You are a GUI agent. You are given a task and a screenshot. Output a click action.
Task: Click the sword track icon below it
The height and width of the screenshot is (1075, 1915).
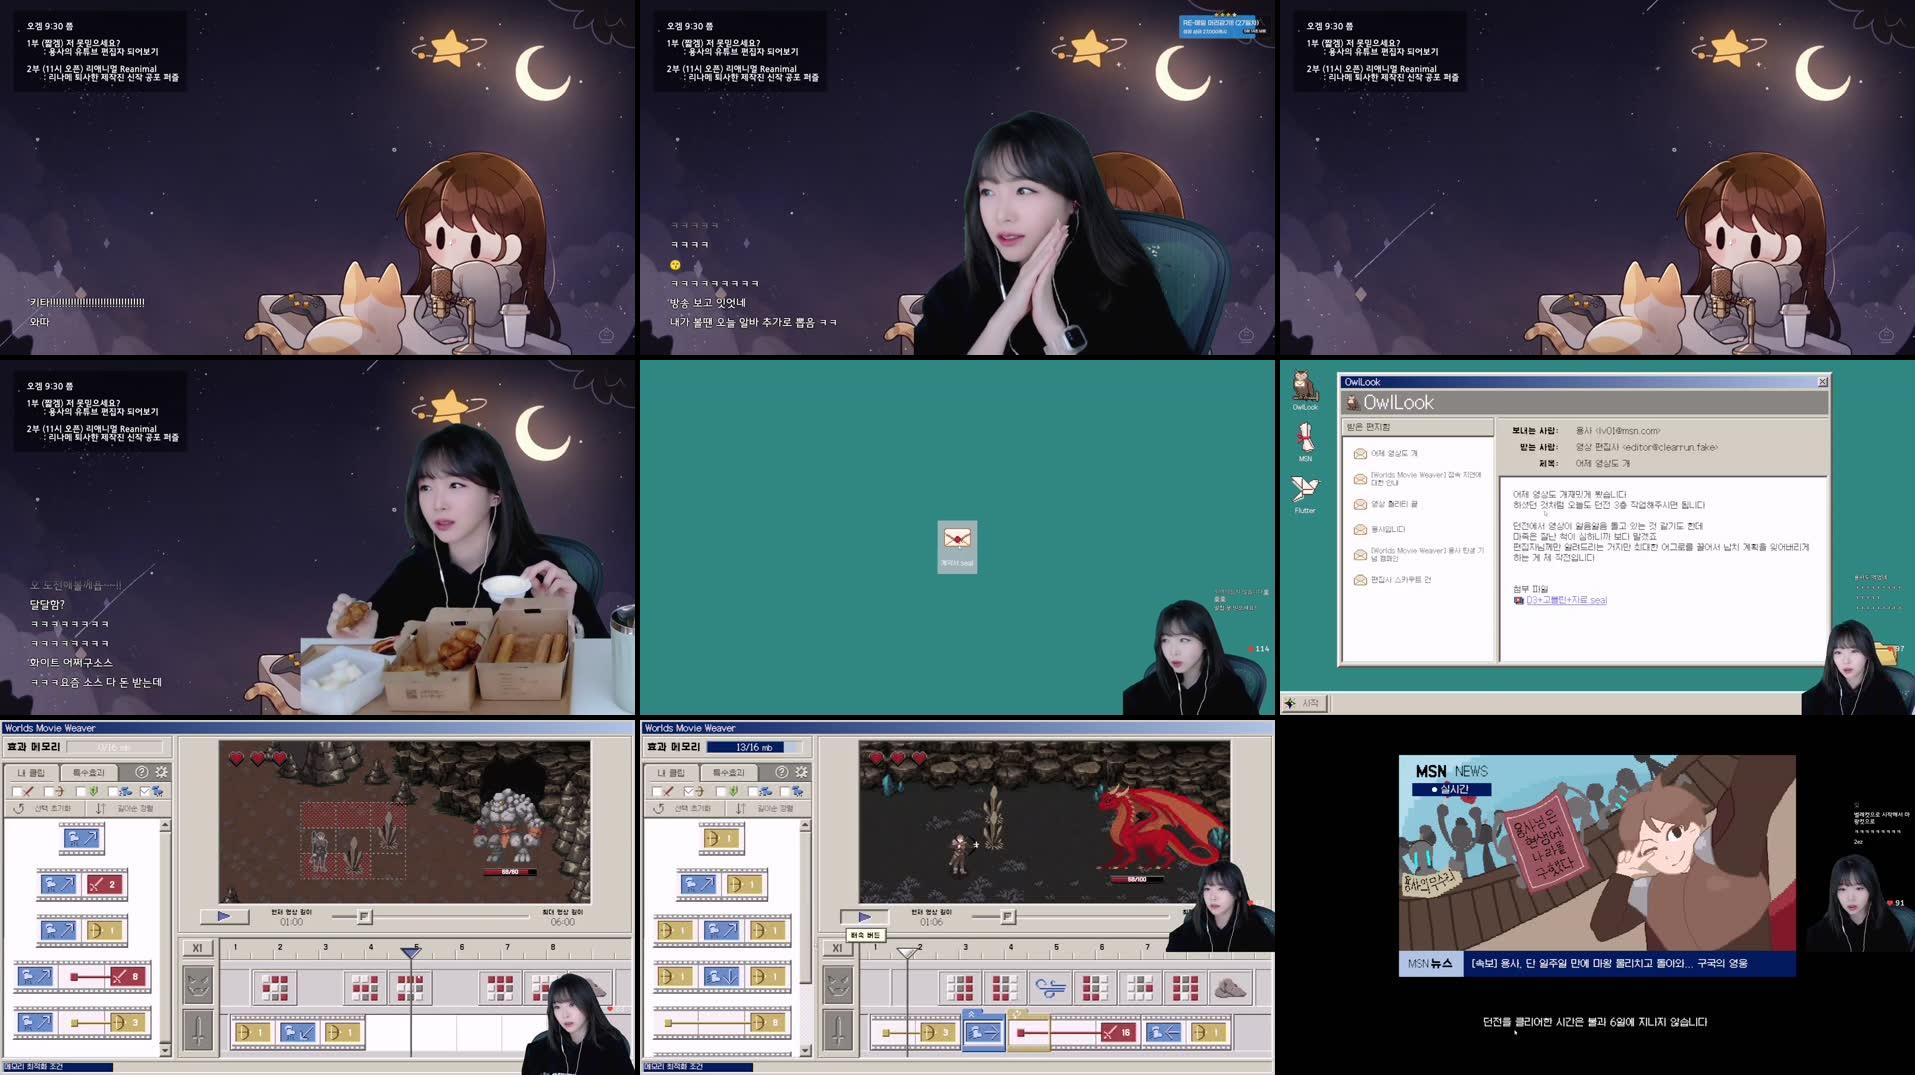839,1031
